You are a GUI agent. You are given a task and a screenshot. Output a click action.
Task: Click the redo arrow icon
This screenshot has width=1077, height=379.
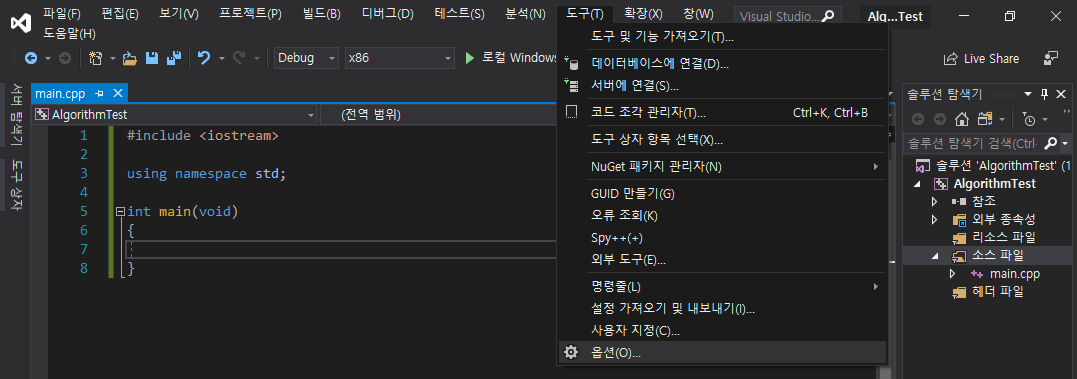pos(239,58)
